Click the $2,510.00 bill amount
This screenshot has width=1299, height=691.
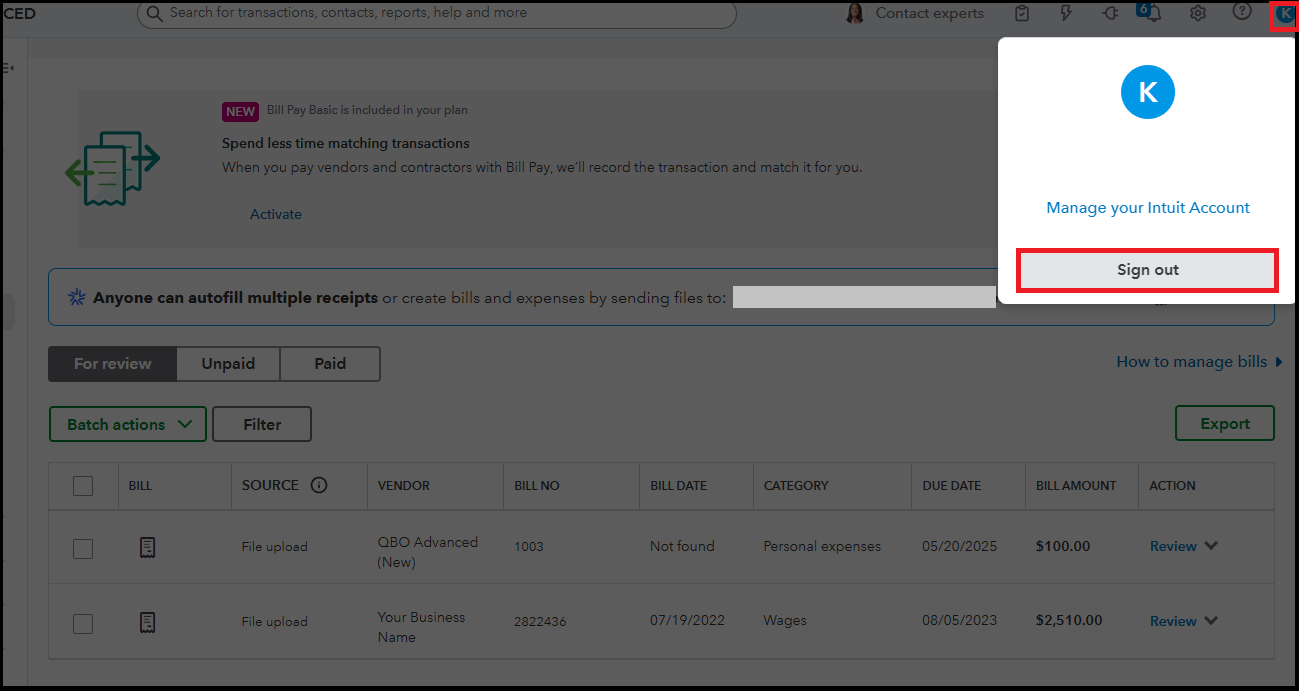(1069, 621)
